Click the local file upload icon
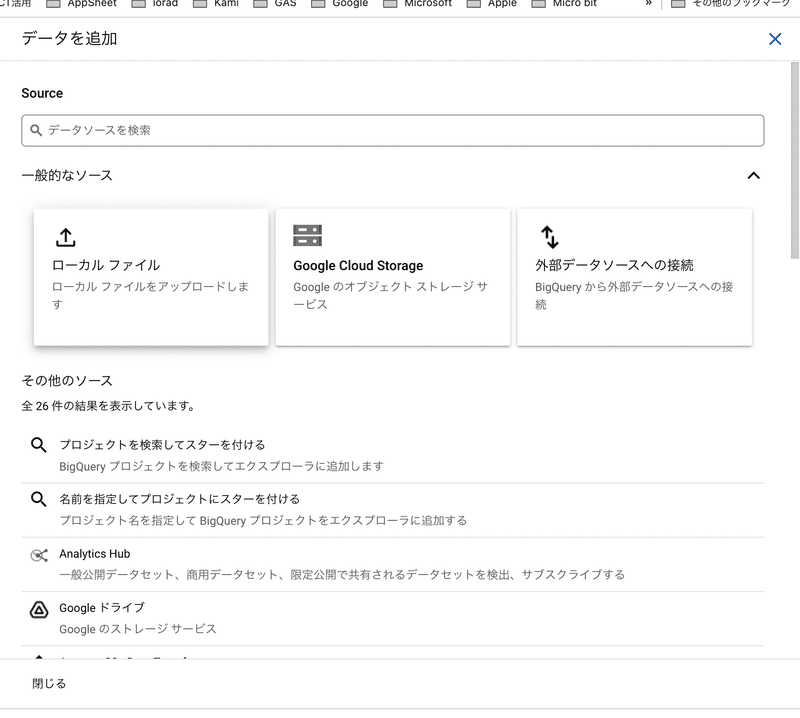800x718 pixels. (x=65, y=237)
